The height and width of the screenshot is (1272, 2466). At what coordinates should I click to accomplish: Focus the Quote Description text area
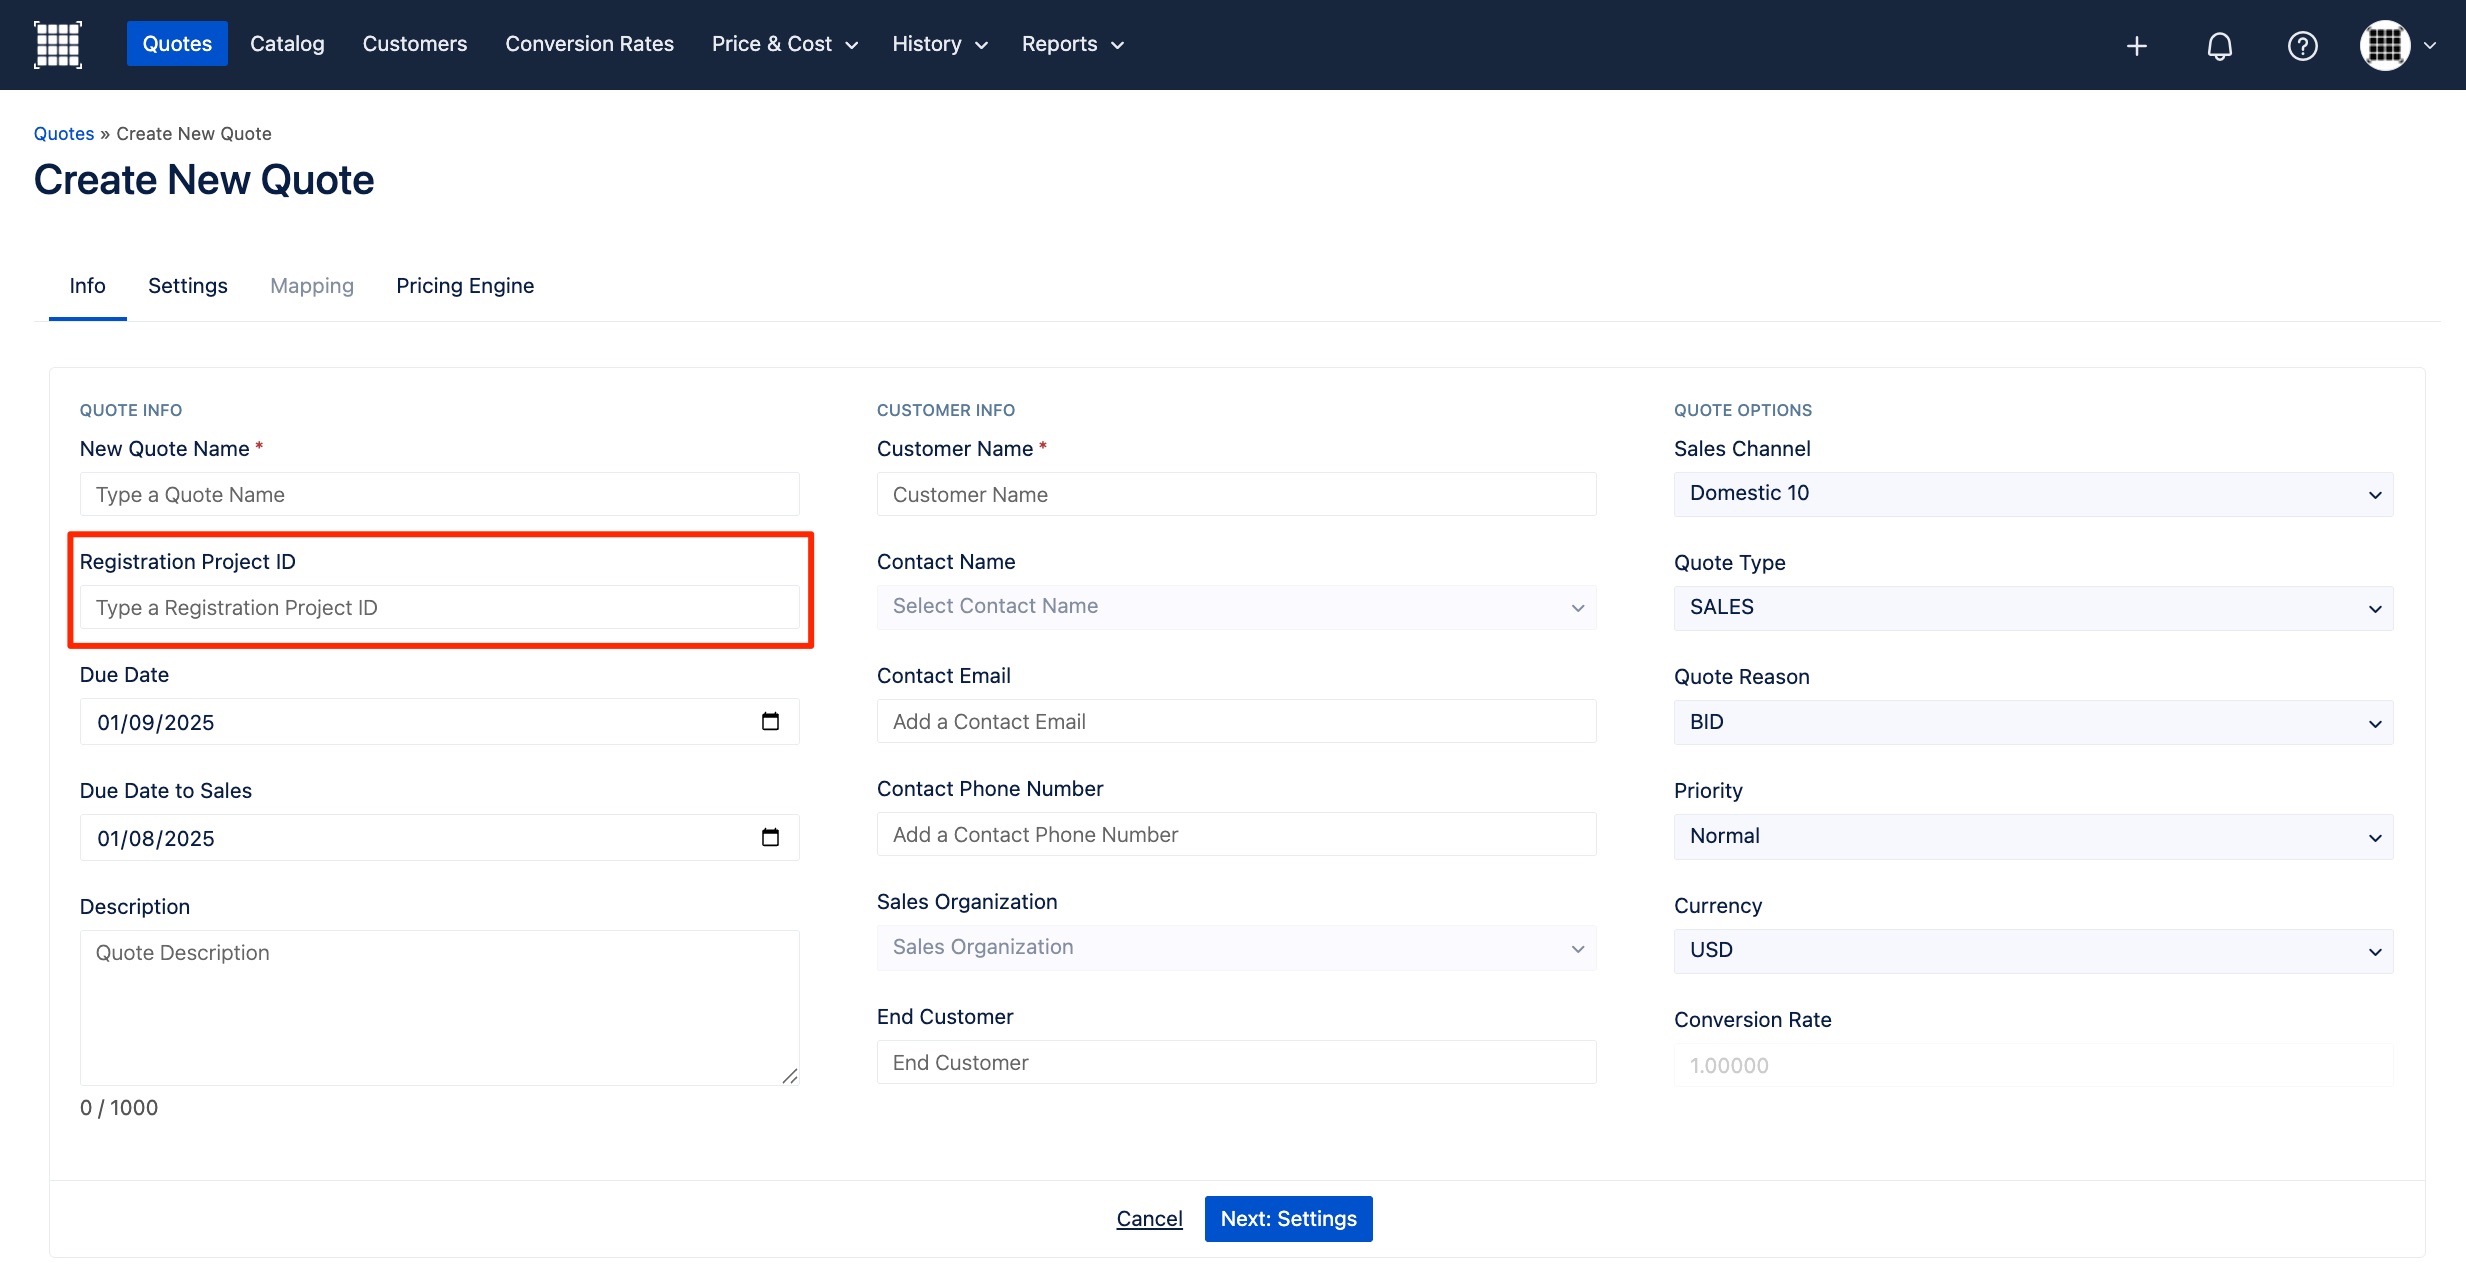click(x=440, y=1008)
